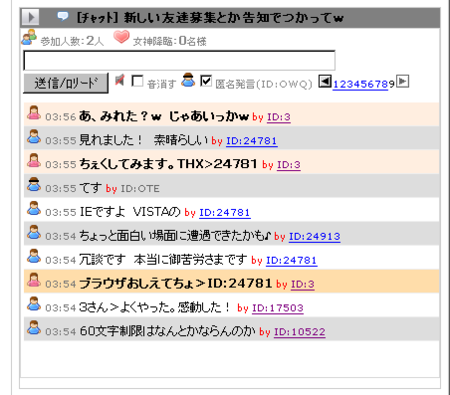The width and height of the screenshot is (450, 395).
Task: Click the heart icon beside 女神降臨
Action: (x=121, y=37)
